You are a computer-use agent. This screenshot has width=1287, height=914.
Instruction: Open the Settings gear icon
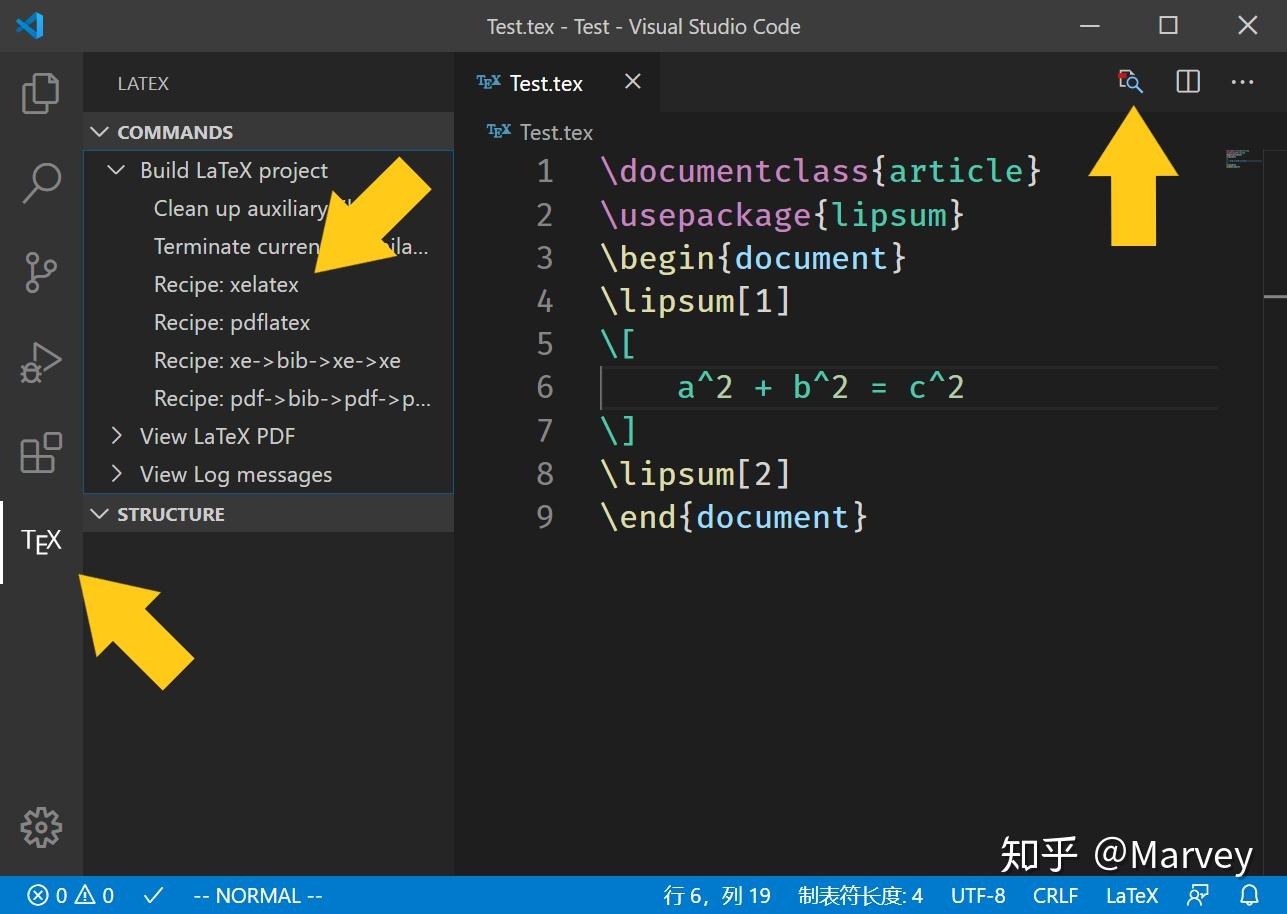(40, 827)
